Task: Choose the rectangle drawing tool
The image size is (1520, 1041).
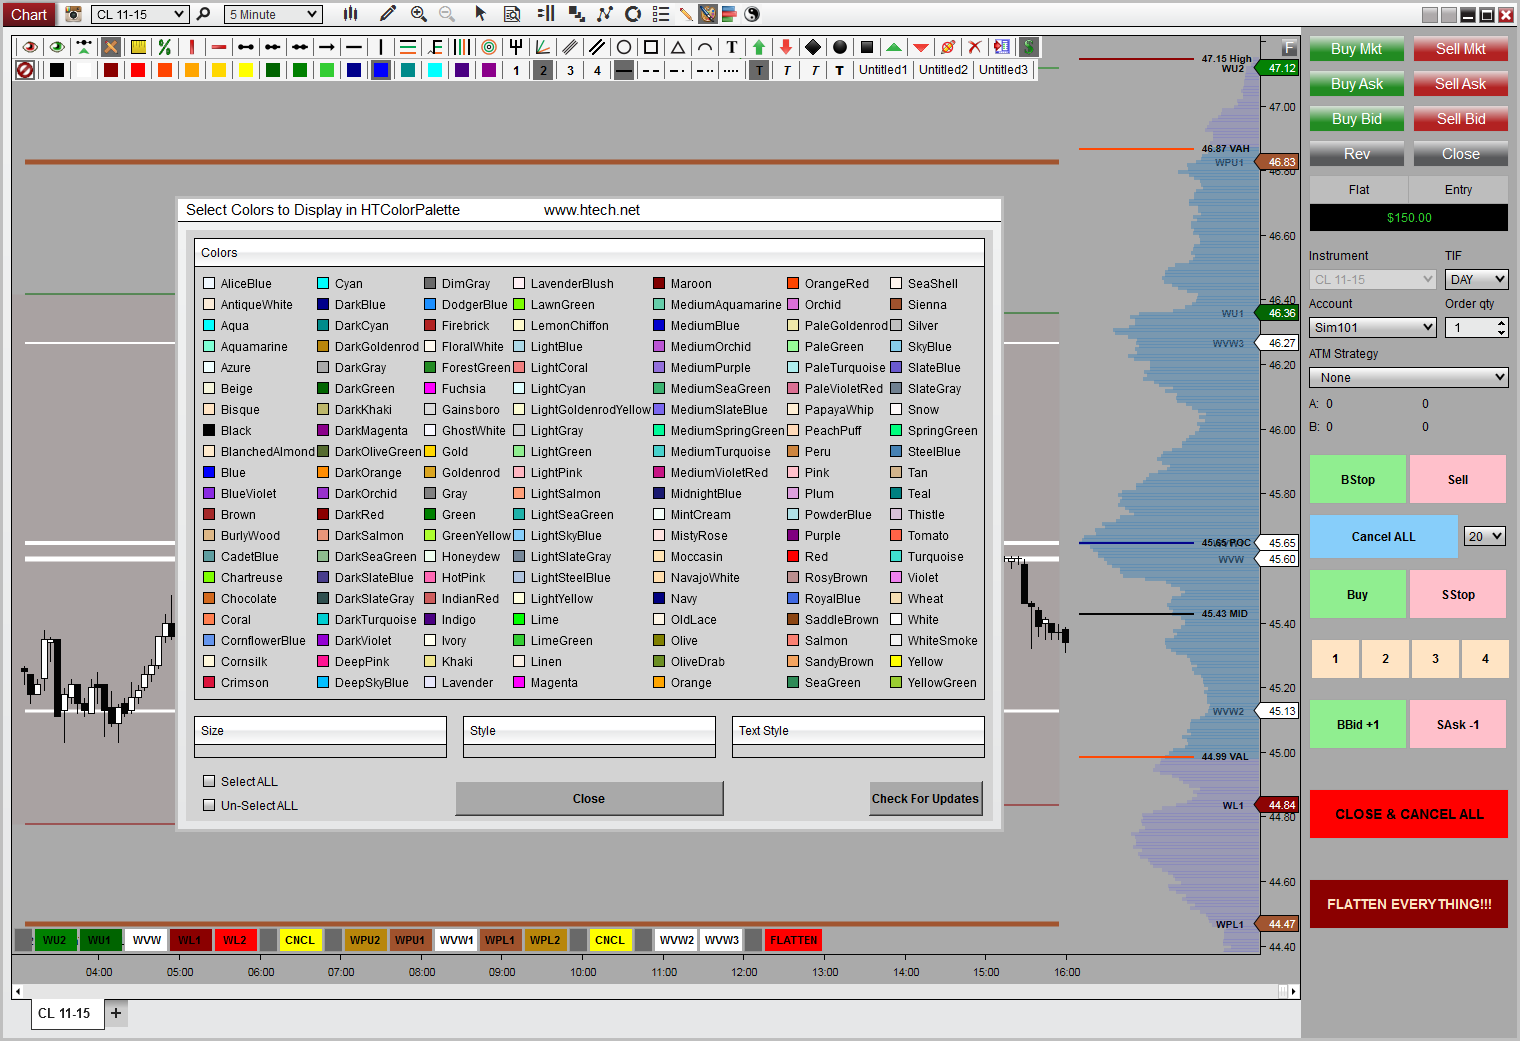Action: [x=651, y=47]
